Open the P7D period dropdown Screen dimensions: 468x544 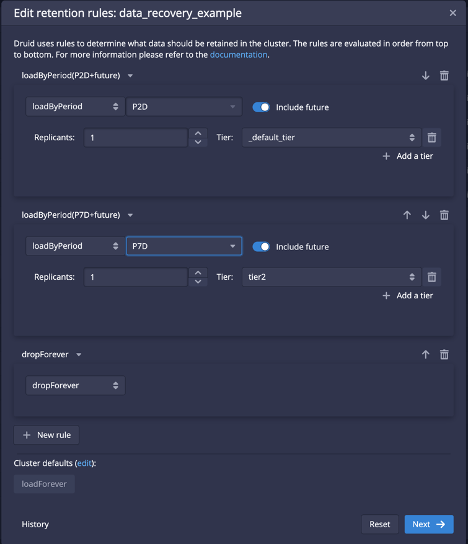(184, 246)
